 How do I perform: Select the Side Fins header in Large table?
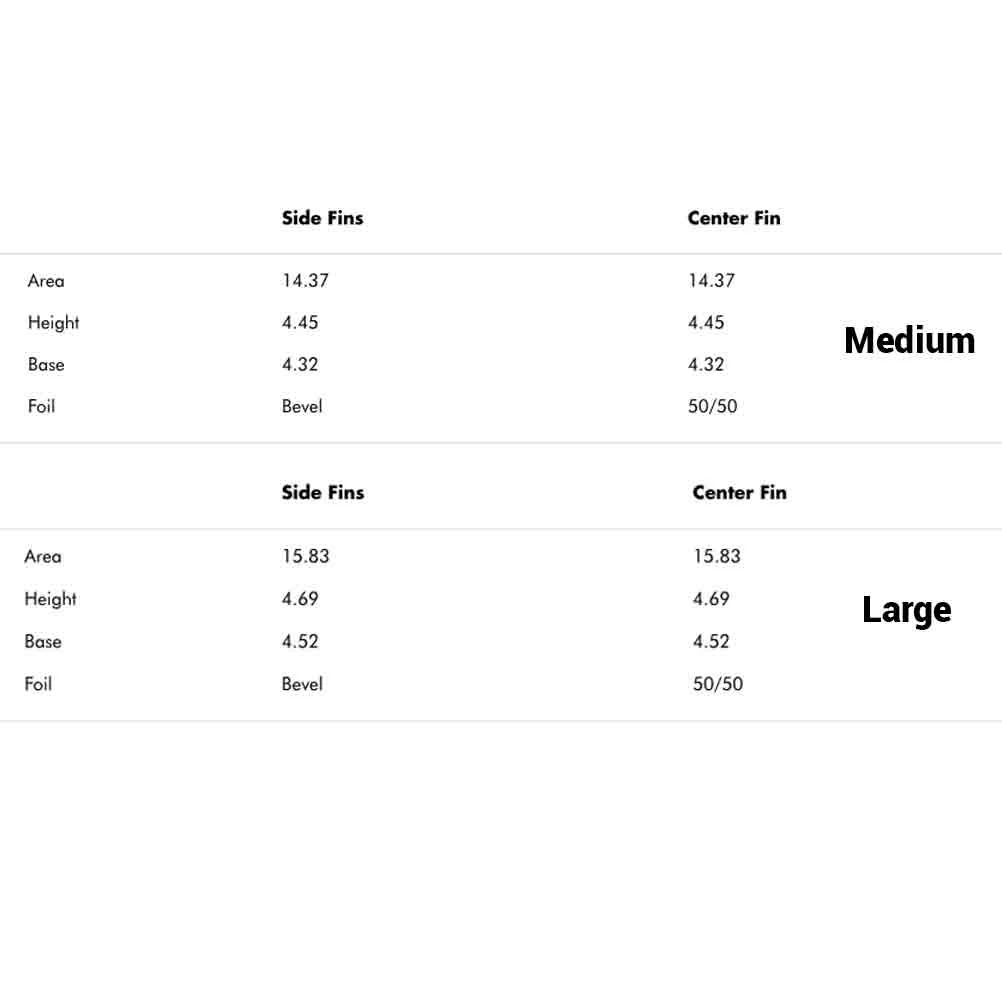(323, 492)
